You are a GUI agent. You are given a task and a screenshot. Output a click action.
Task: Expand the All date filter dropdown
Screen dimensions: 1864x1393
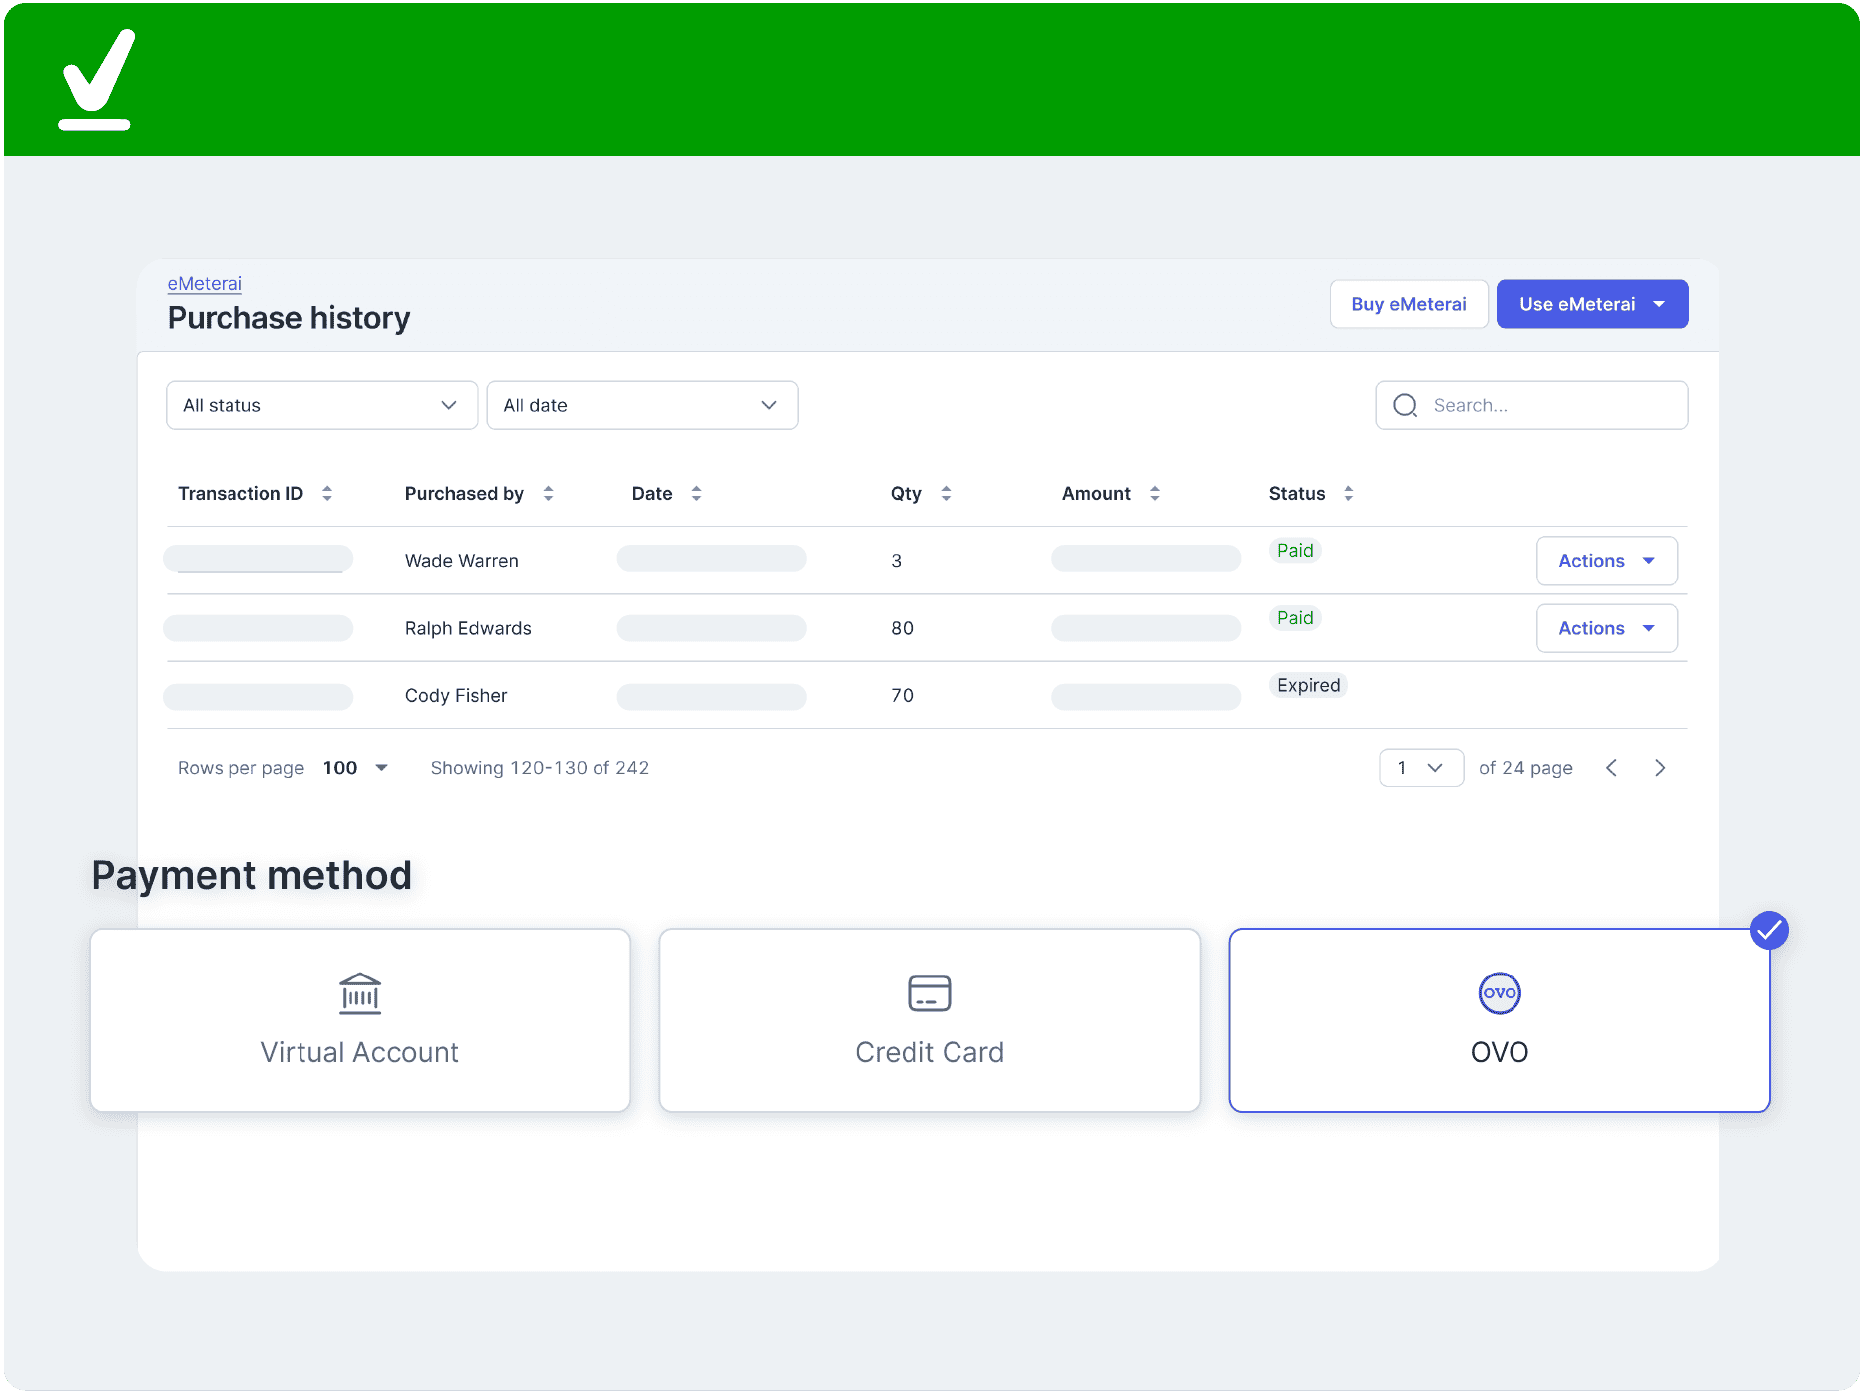(642, 405)
